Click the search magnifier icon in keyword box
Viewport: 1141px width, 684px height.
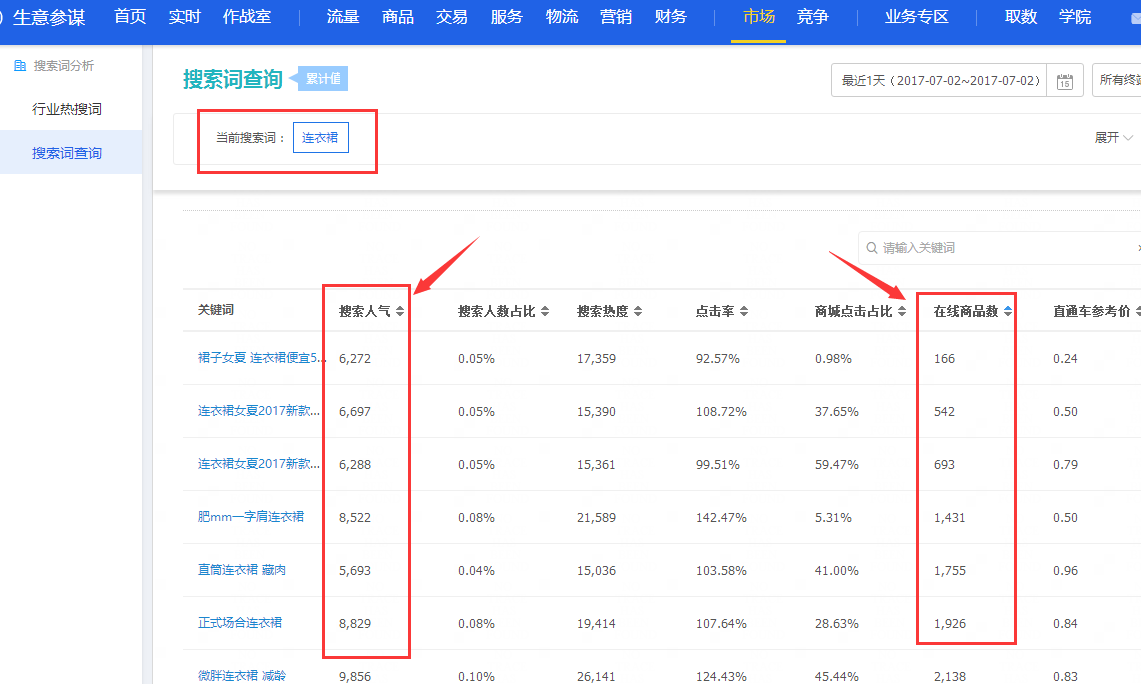coord(872,248)
